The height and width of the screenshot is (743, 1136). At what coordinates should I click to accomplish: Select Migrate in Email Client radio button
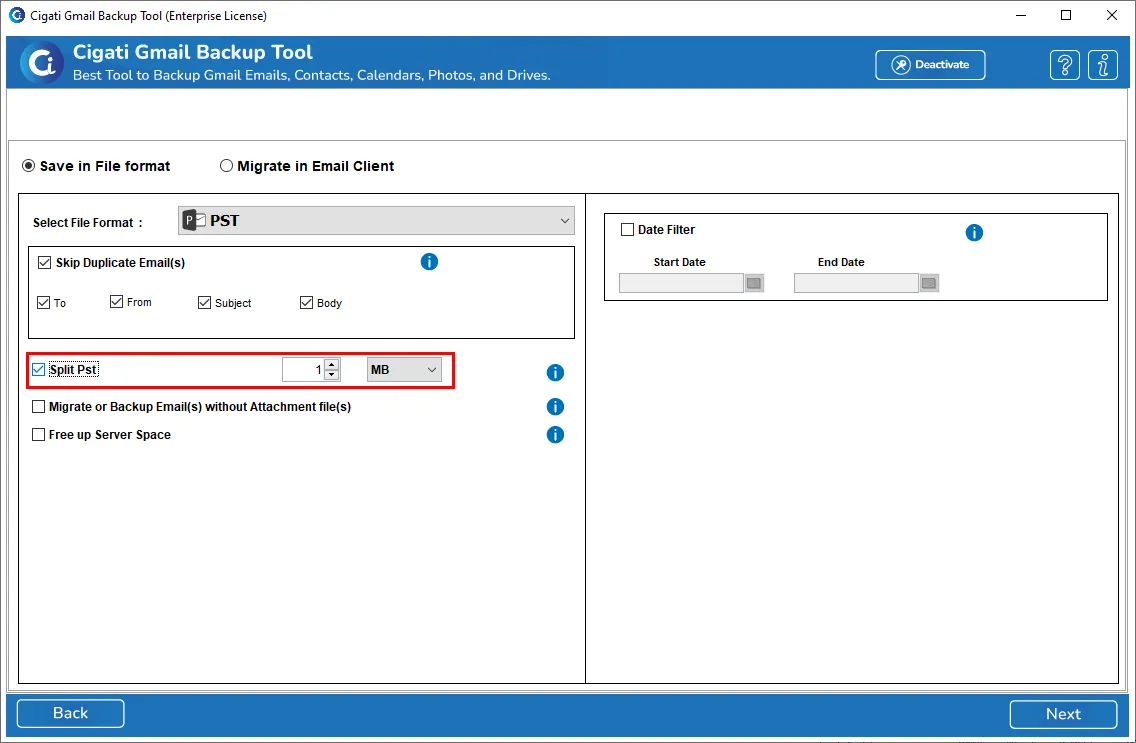click(x=226, y=166)
